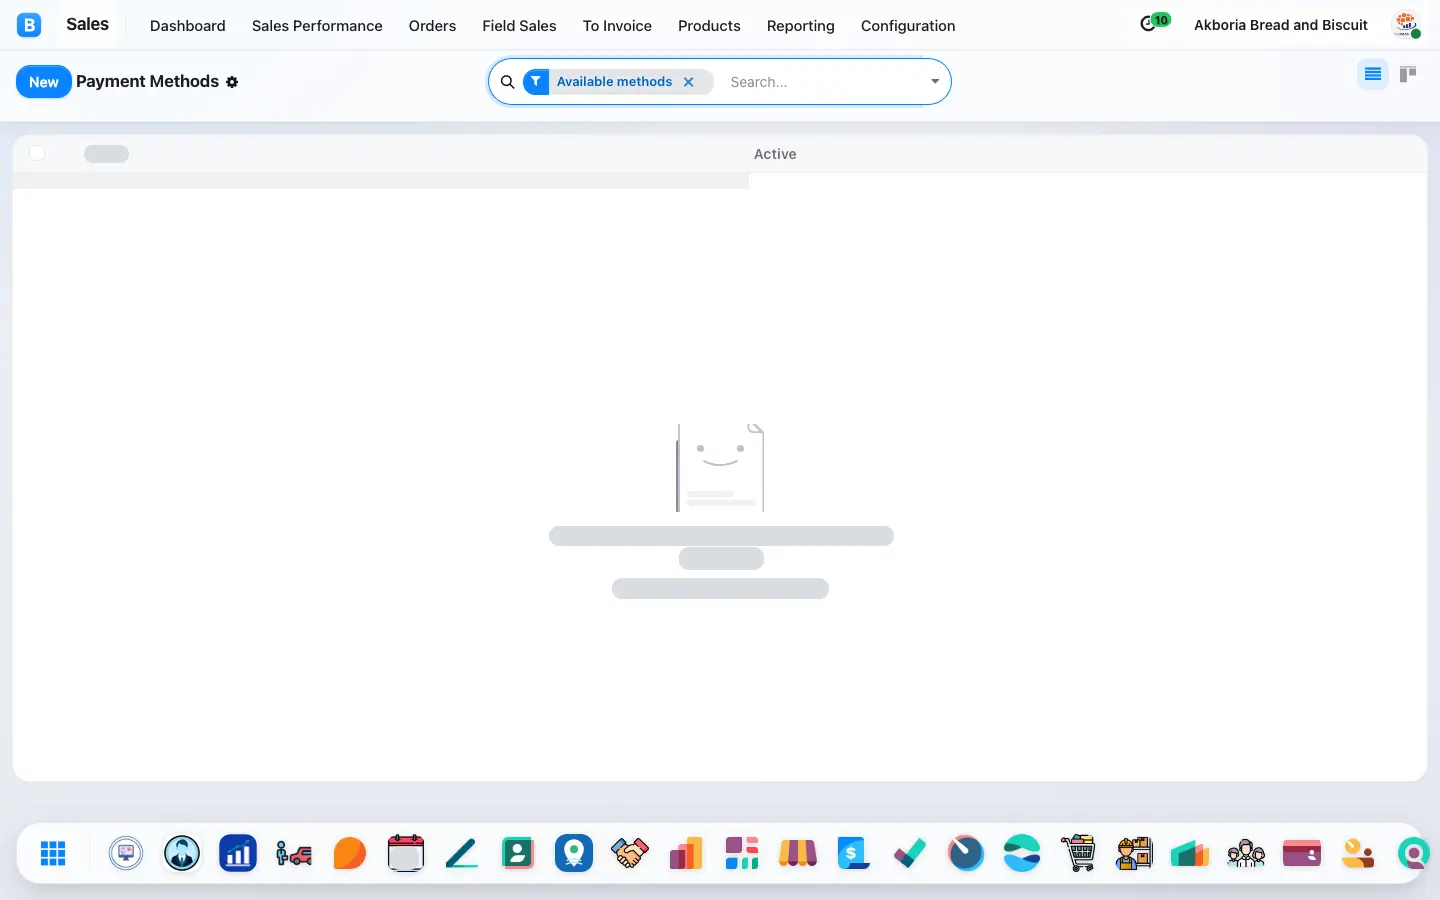The width and height of the screenshot is (1440, 900).
Task: Sort by the Active column header
Action: click(775, 154)
